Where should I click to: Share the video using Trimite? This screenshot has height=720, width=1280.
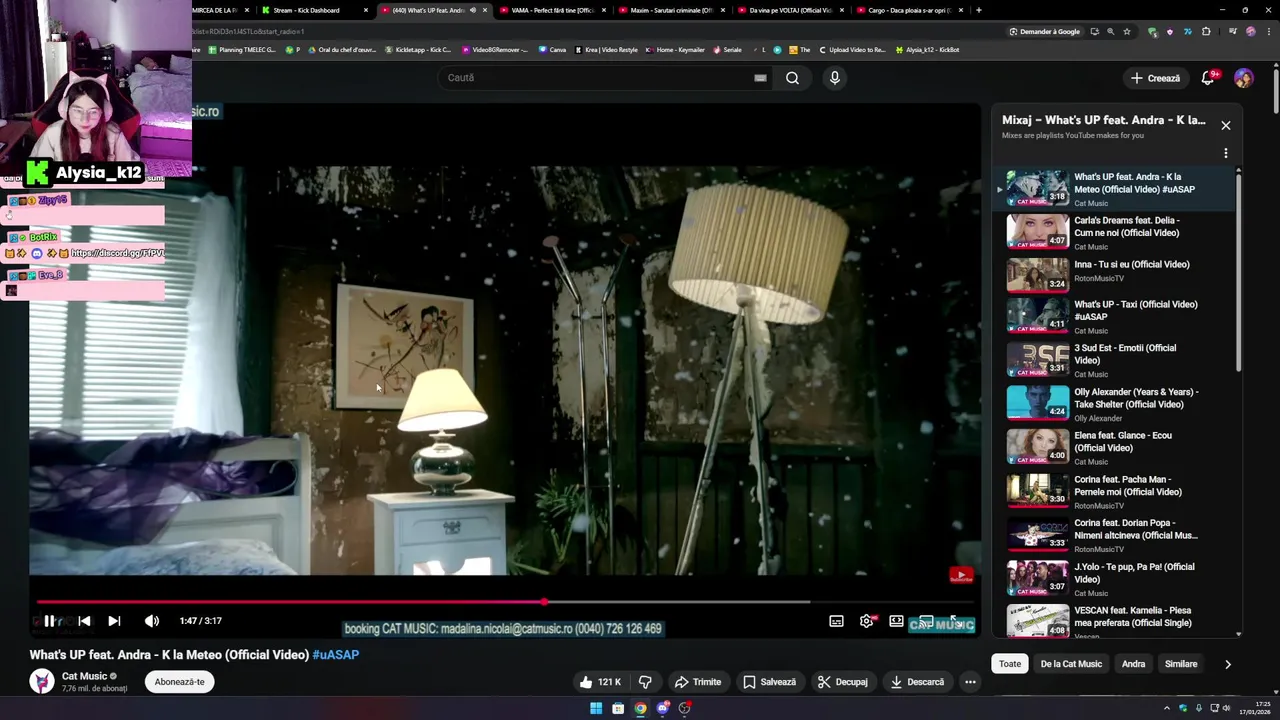pos(698,682)
